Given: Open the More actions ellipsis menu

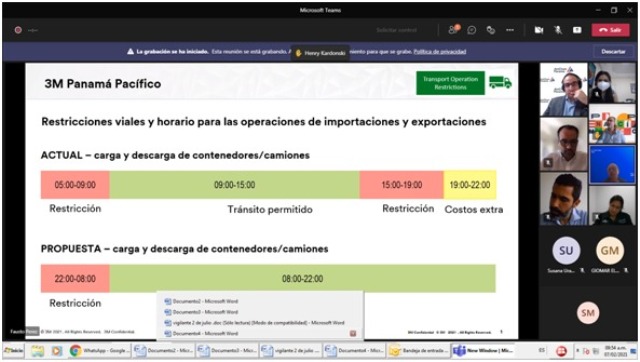Looking at the screenshot, I should pyautogui.click(x=510, y=30).
